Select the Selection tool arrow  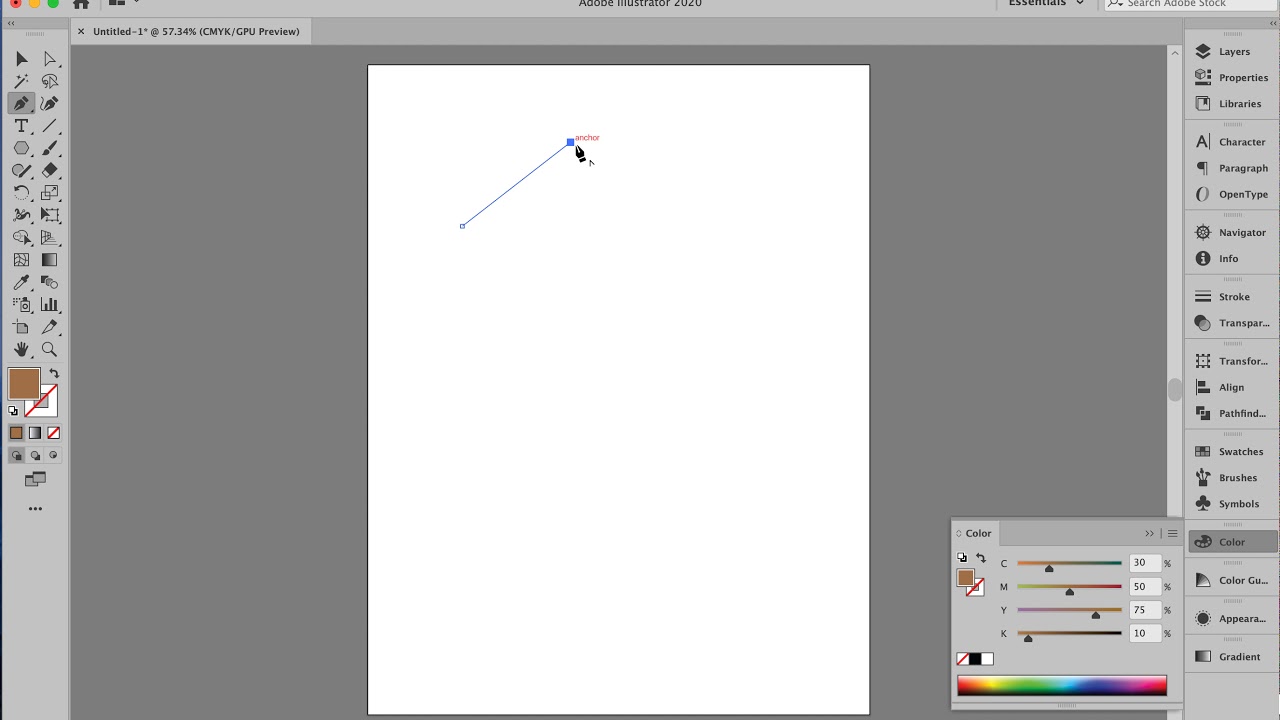point(21,59)
